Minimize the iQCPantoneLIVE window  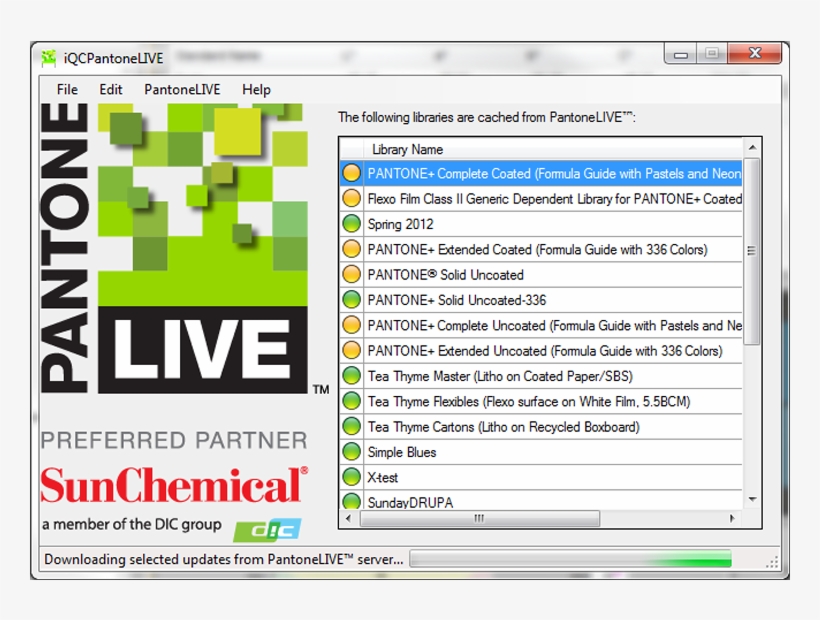point(681,53)
